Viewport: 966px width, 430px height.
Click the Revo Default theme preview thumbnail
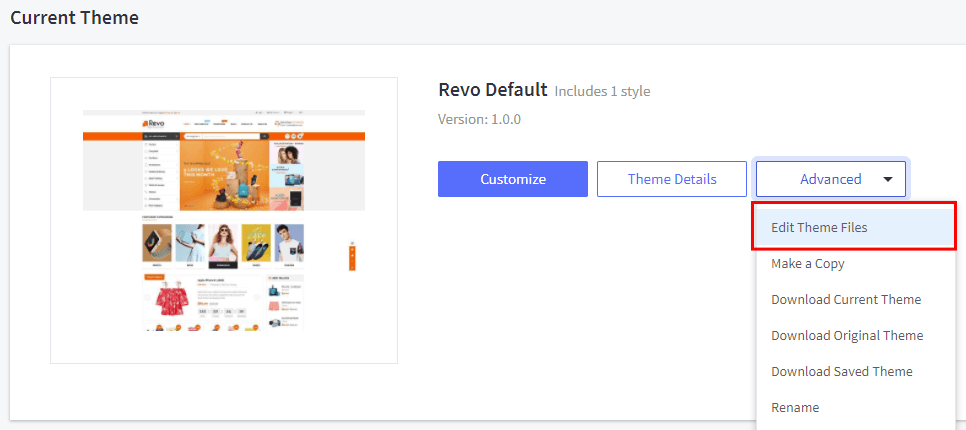pyautogui.click(x=224, y=220)
